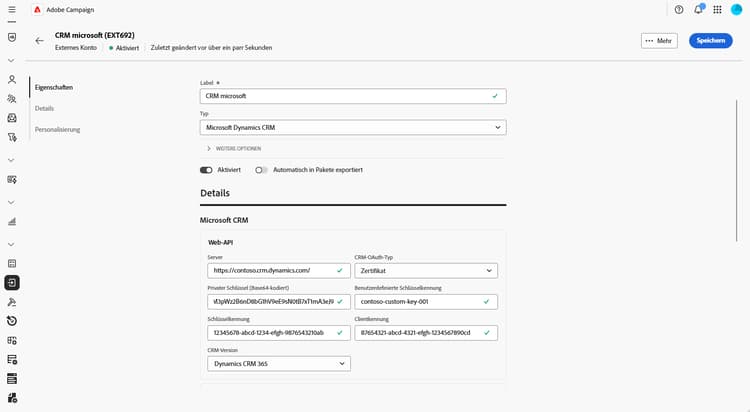Toggle Automatisch in Pakete exportiert switch

point(261,170)
